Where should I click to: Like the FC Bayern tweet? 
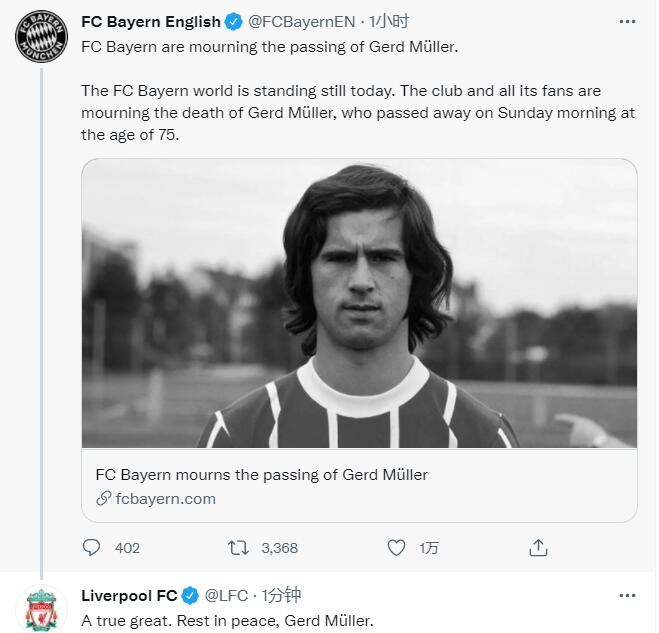[x=397, y=548]
